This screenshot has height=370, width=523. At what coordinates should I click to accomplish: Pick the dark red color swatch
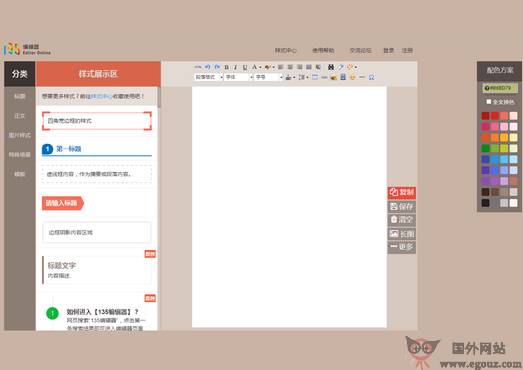pyautogui.click(x=485, y=116)
